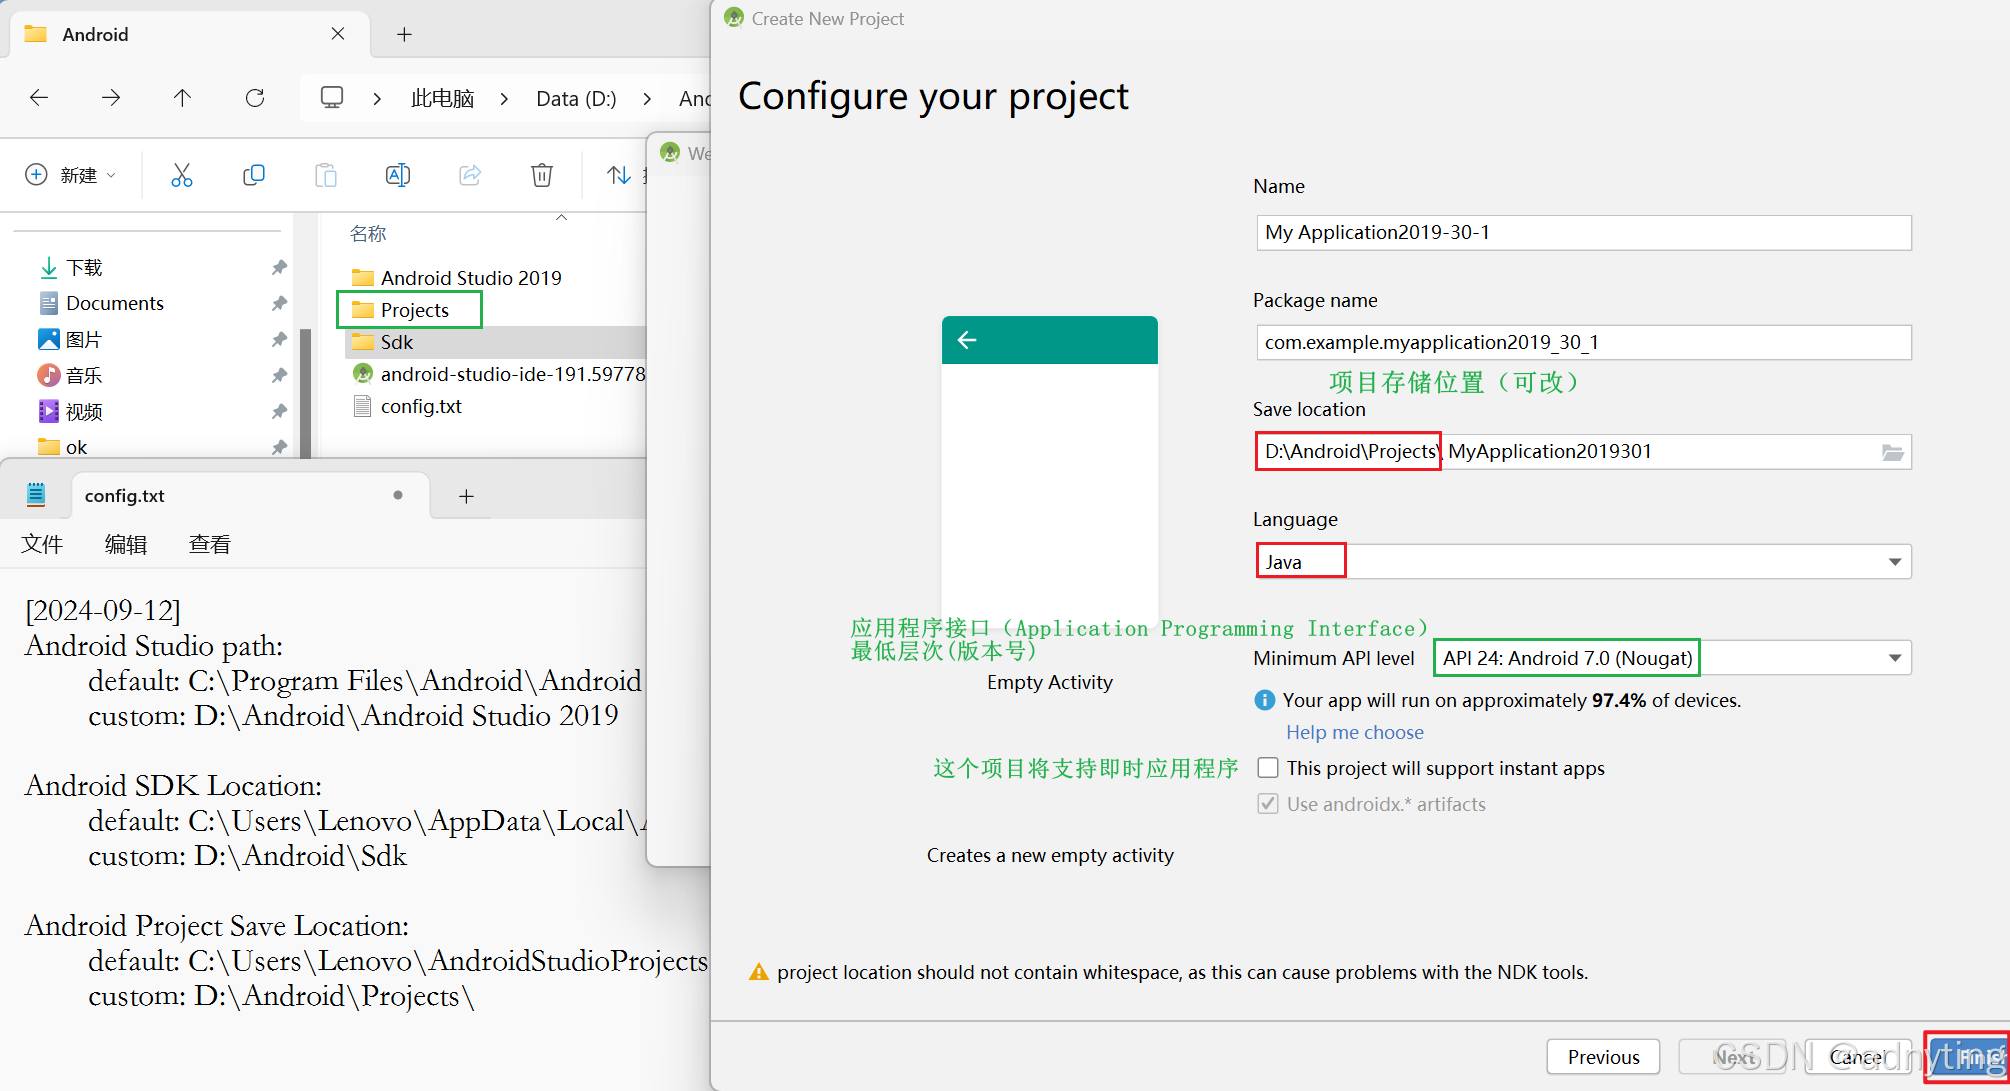Click the Cut scissors icon in Explorer toolbar

(182, 175)
